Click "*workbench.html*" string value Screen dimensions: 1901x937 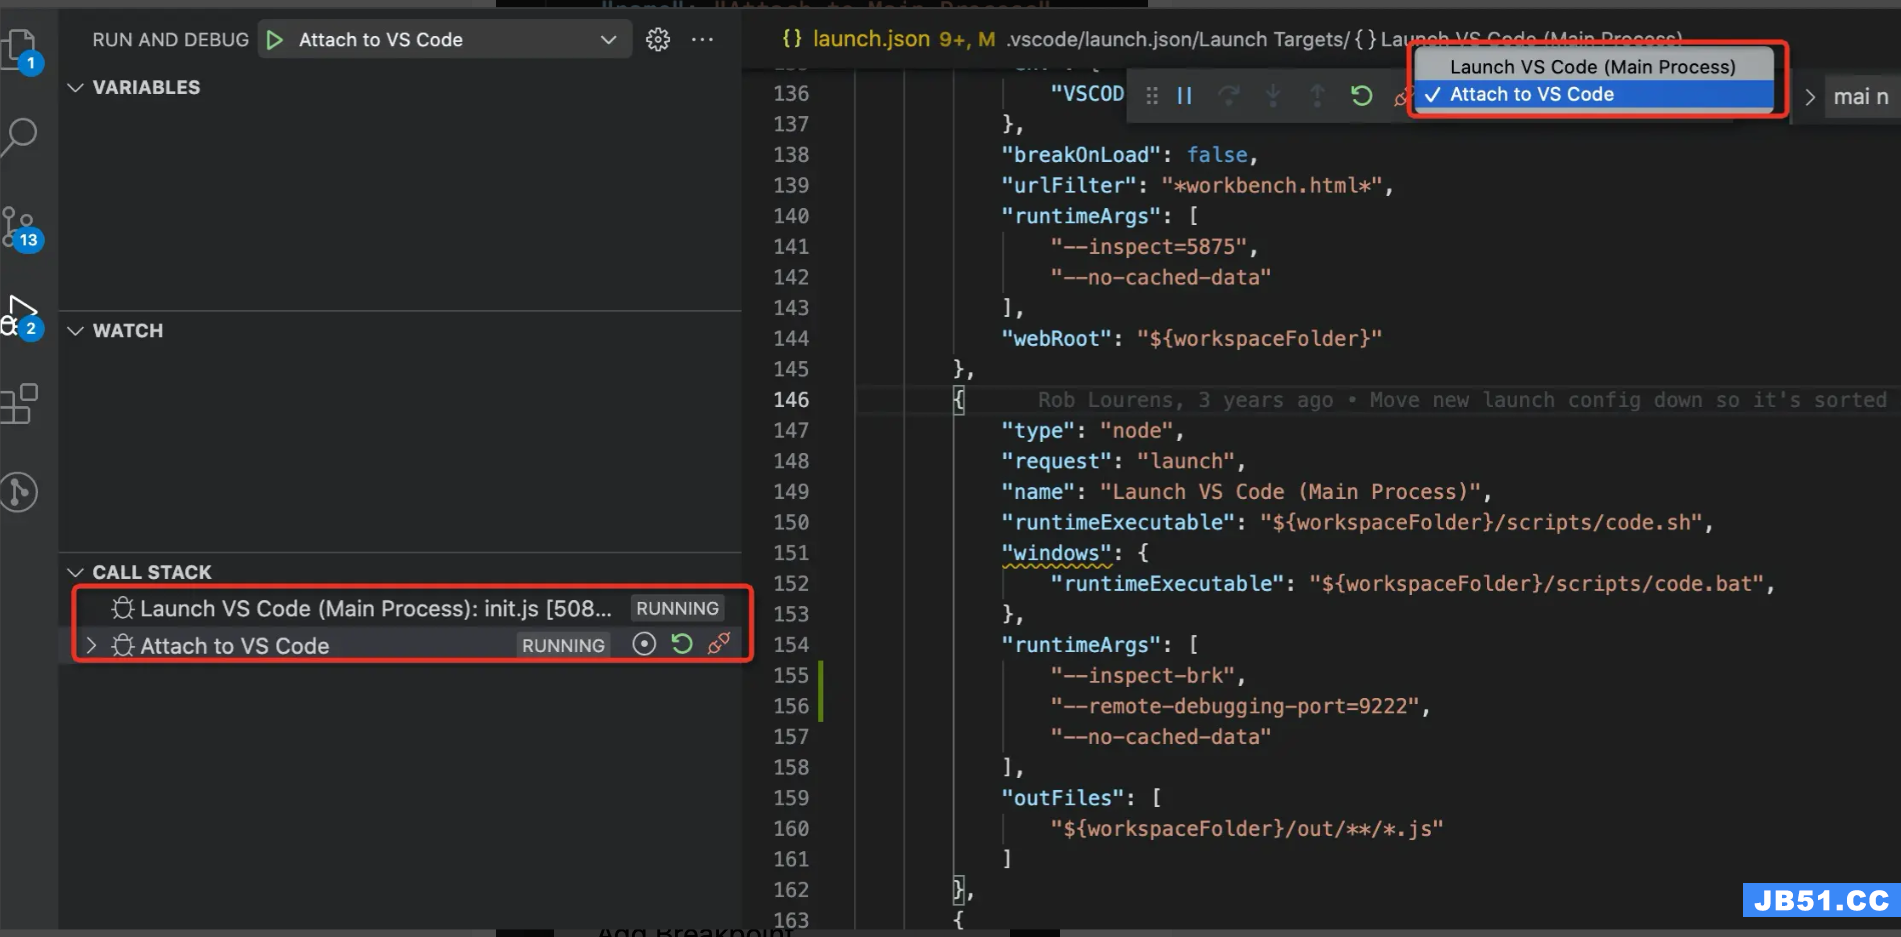1271,186
